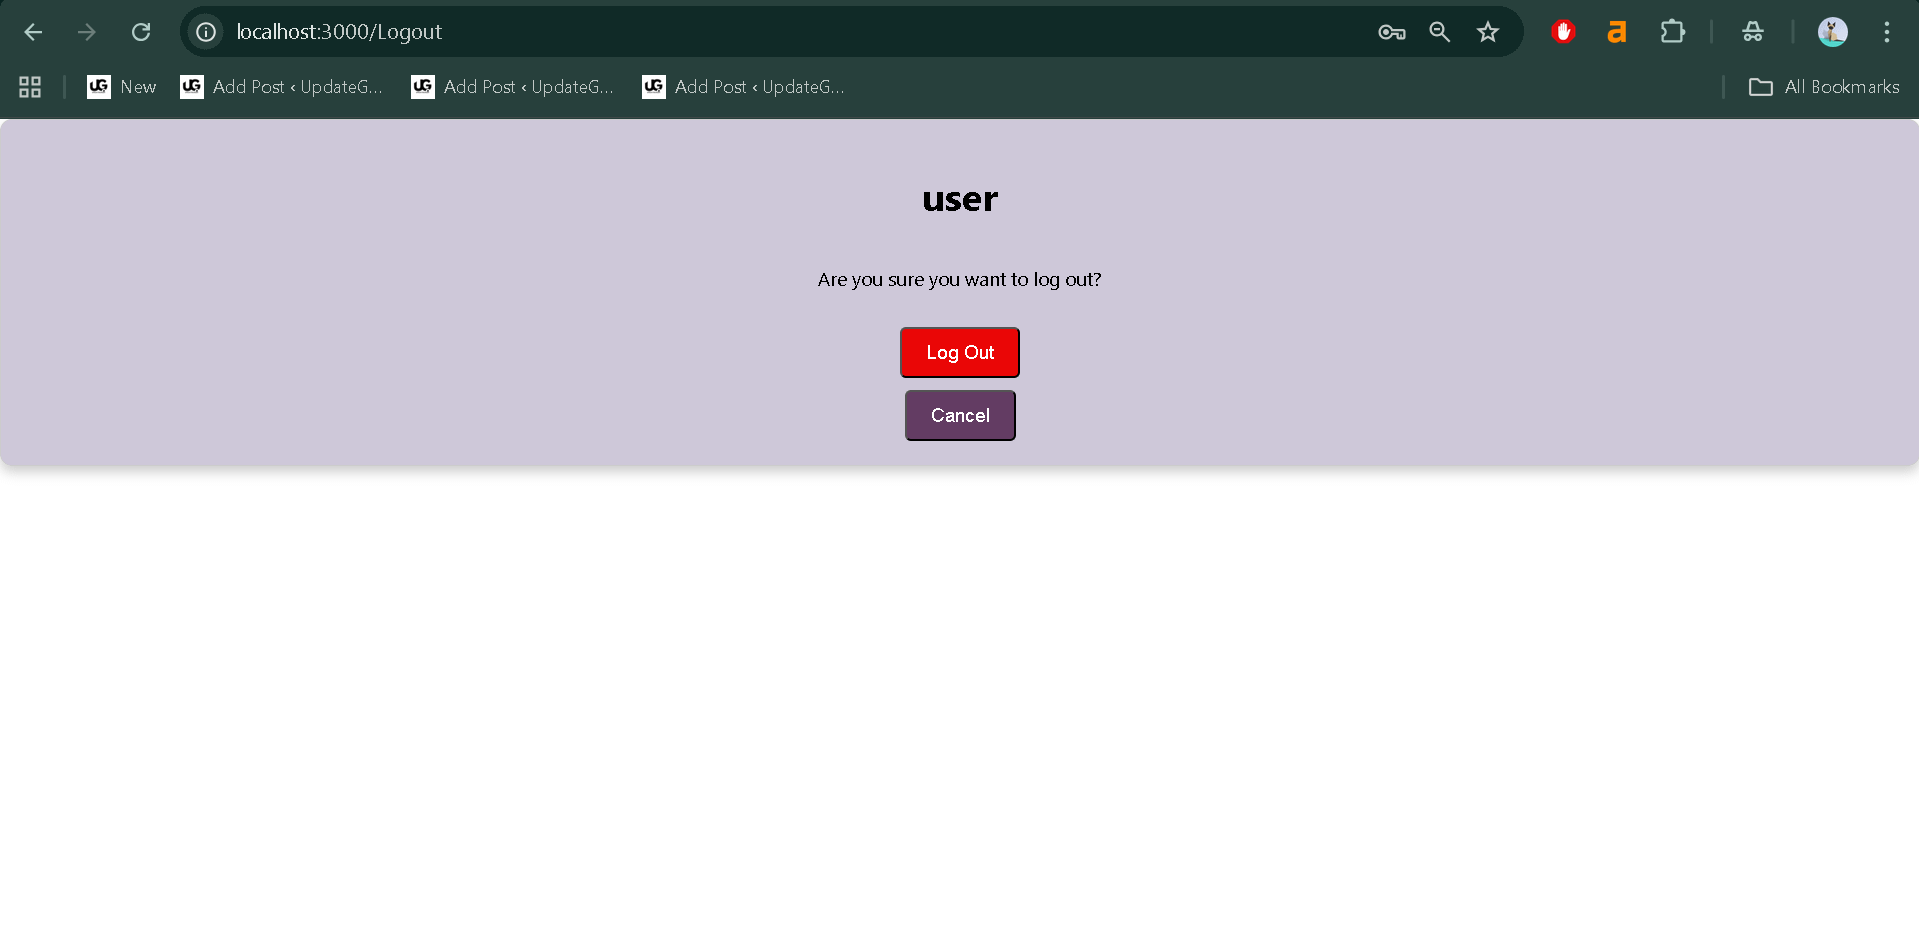
Task: Open the browser extensions puzzle icon
Action: tap(1672, 32)
